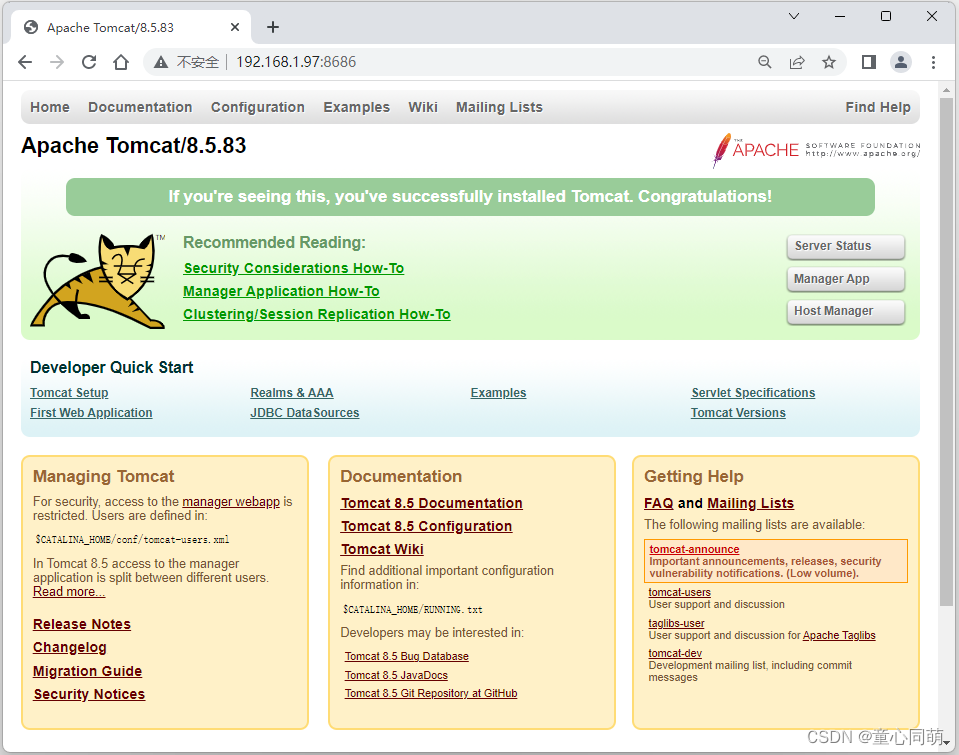Click the not-secure warning icon
The height and width of the screenshot is (755, 959).
tap(161, 62)
